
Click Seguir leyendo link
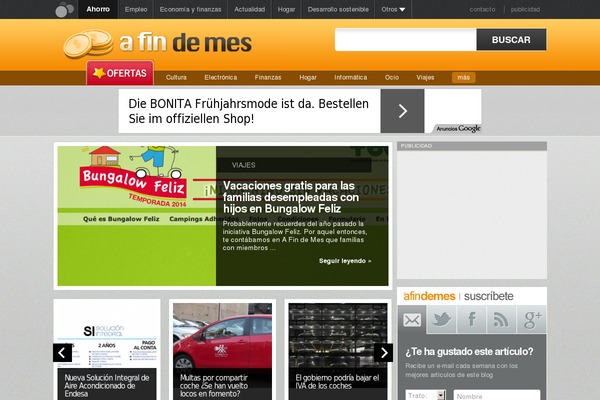345,261
